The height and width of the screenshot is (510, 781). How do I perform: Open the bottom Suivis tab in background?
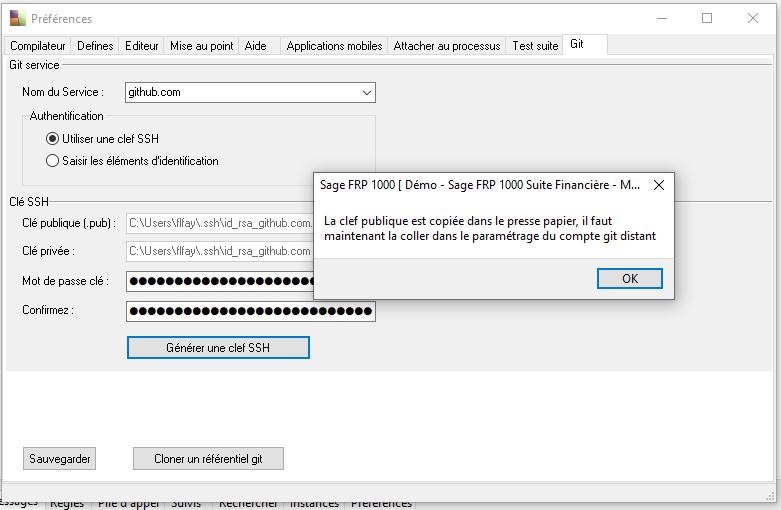point(186,504)
